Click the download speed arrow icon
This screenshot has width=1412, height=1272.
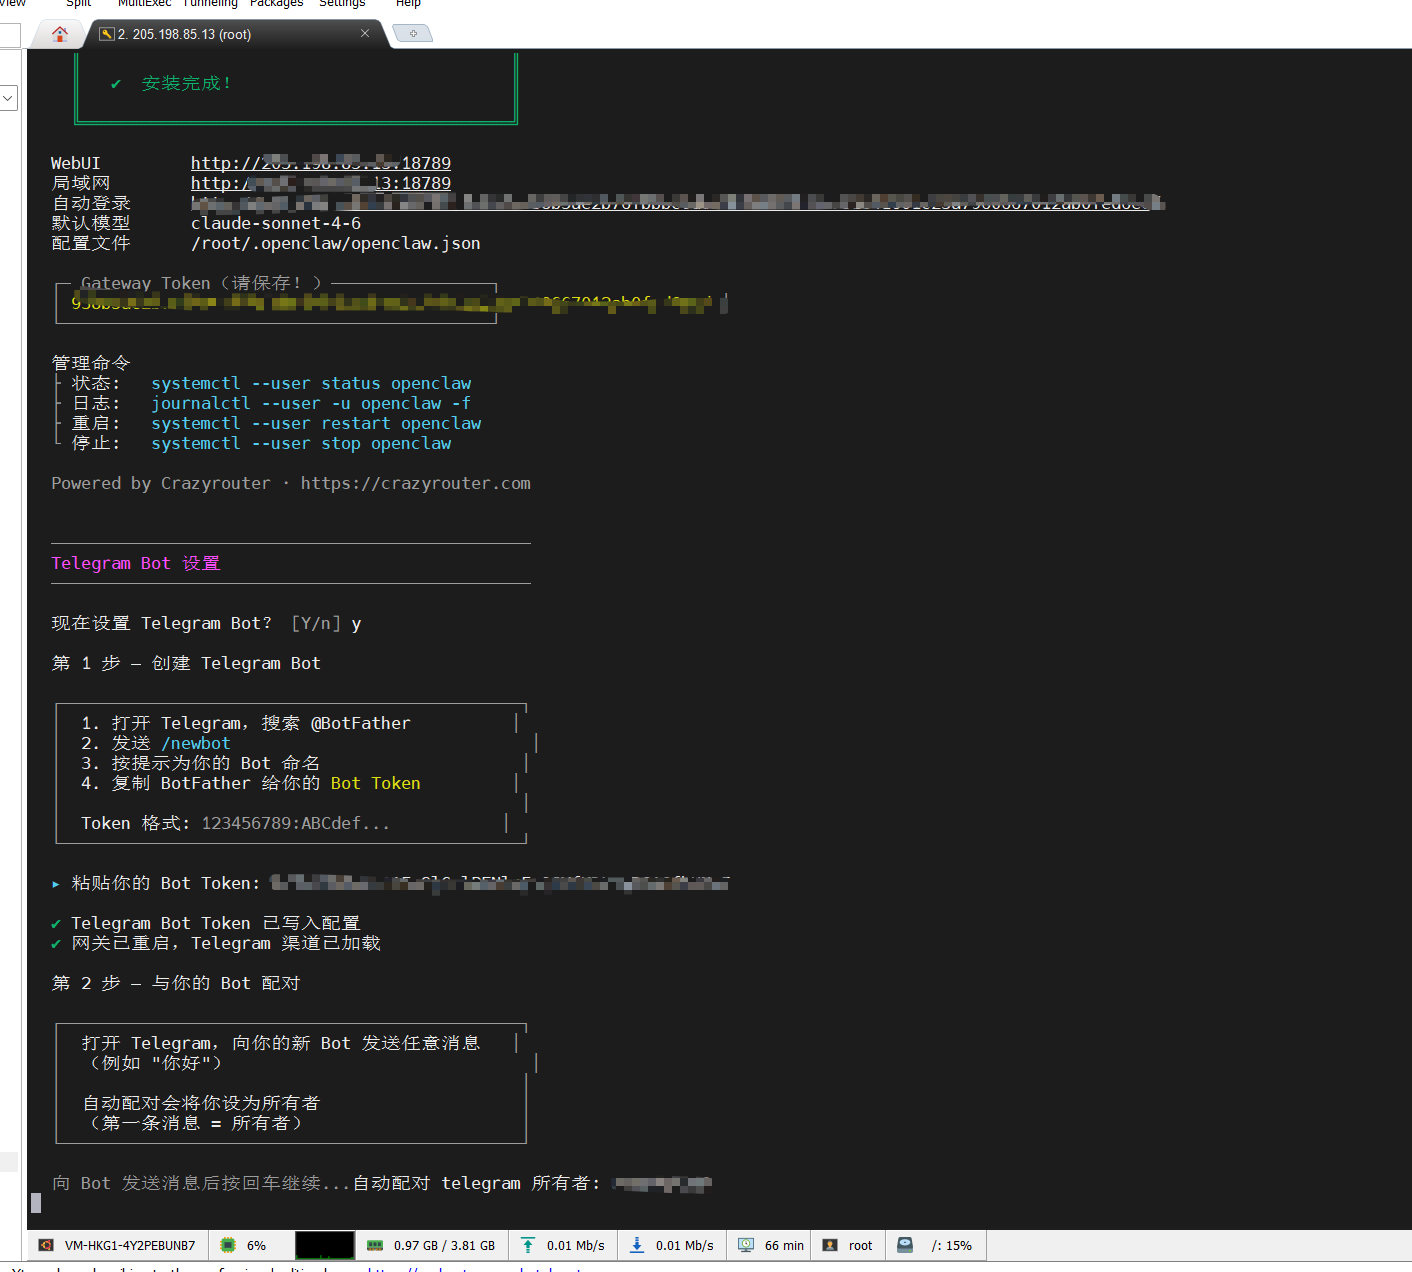637,1245
